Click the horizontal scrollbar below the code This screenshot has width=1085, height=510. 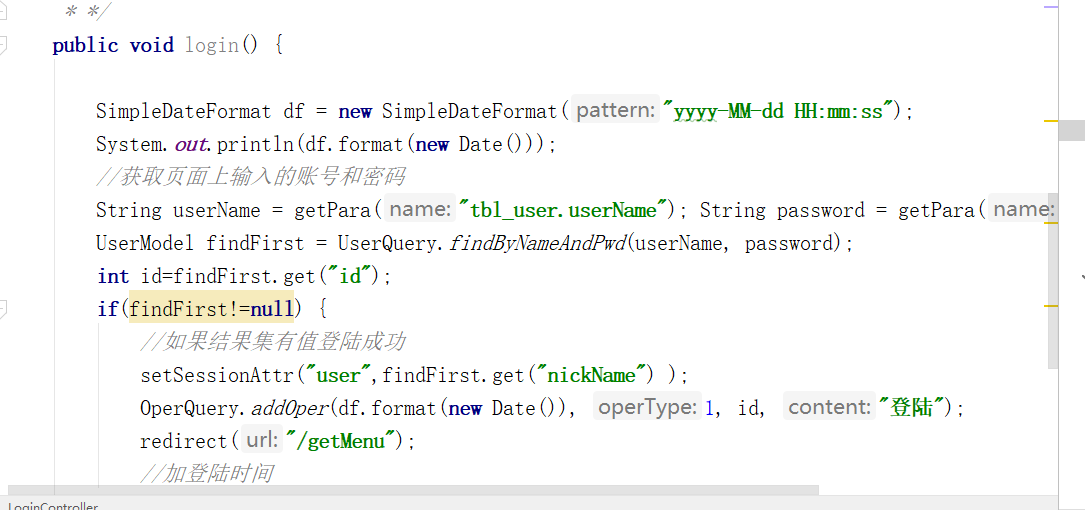(412, 490)
